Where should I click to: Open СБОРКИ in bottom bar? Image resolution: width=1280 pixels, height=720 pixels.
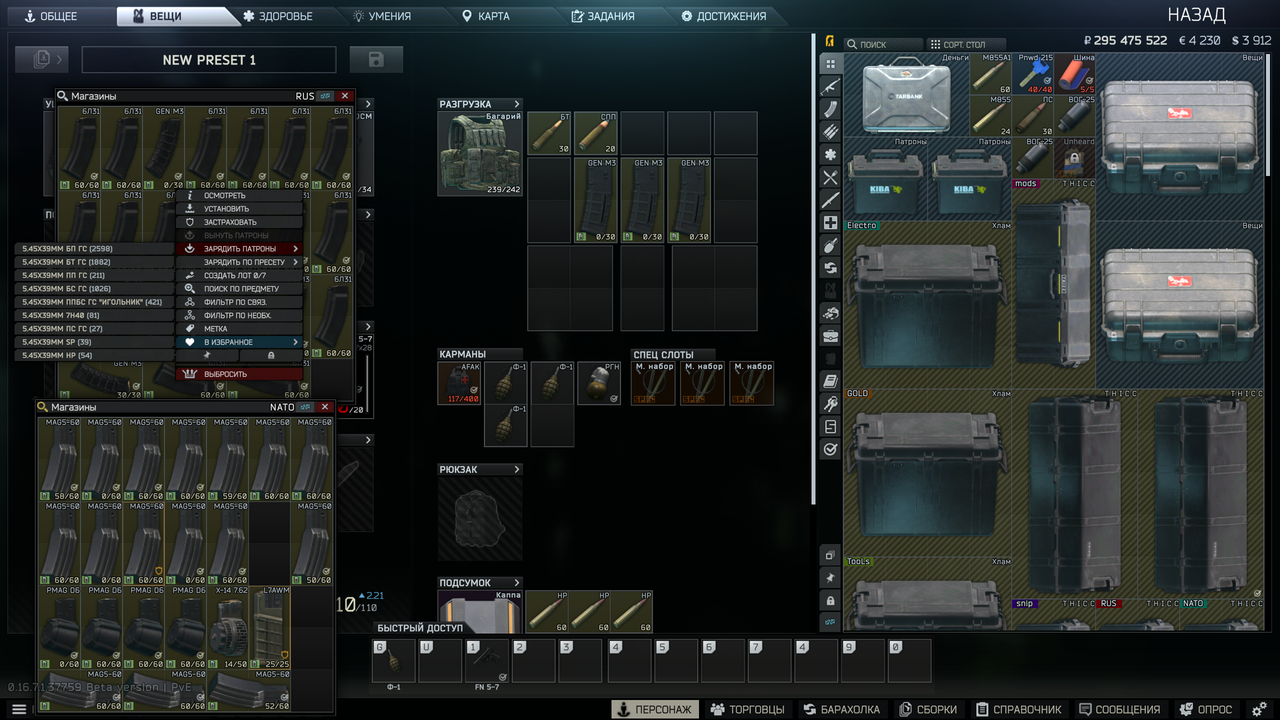pyautogui.click(x=930, y=709)
